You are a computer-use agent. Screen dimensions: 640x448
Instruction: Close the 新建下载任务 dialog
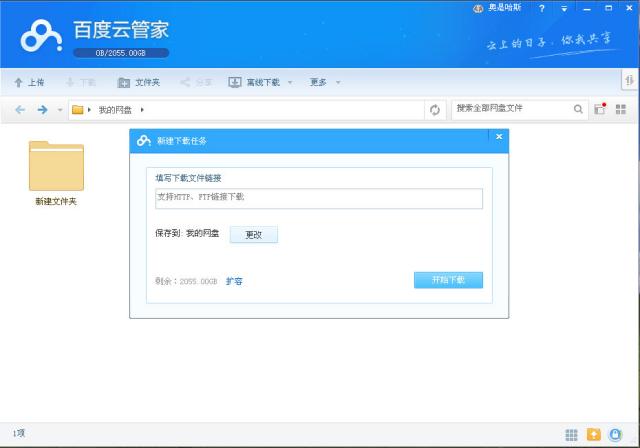(499, 137)
